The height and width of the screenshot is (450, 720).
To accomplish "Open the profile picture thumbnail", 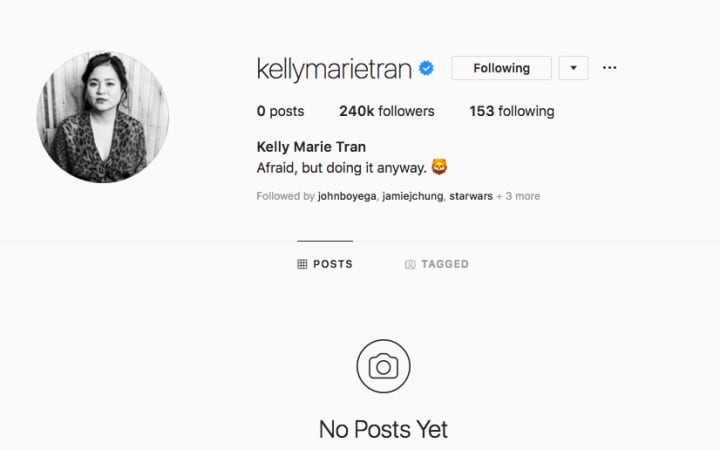I will [x=103, y=117].
